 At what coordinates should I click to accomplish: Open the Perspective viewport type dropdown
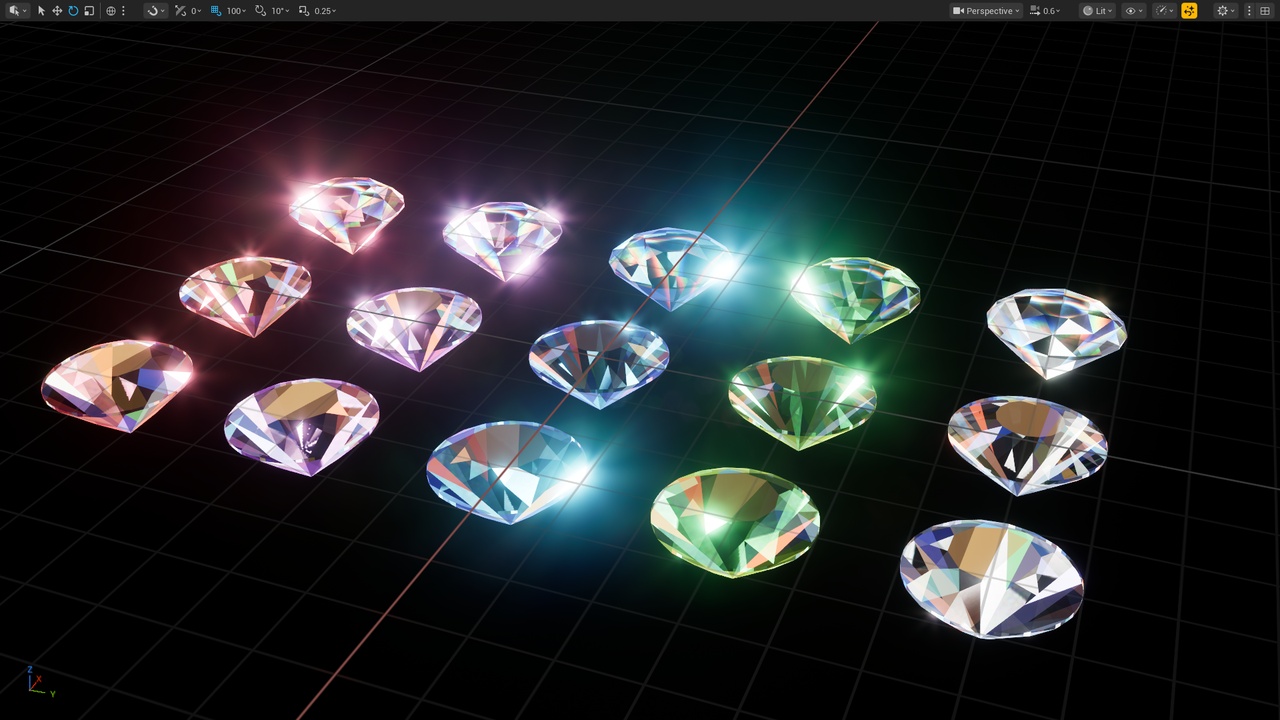[x=986, y=11]
